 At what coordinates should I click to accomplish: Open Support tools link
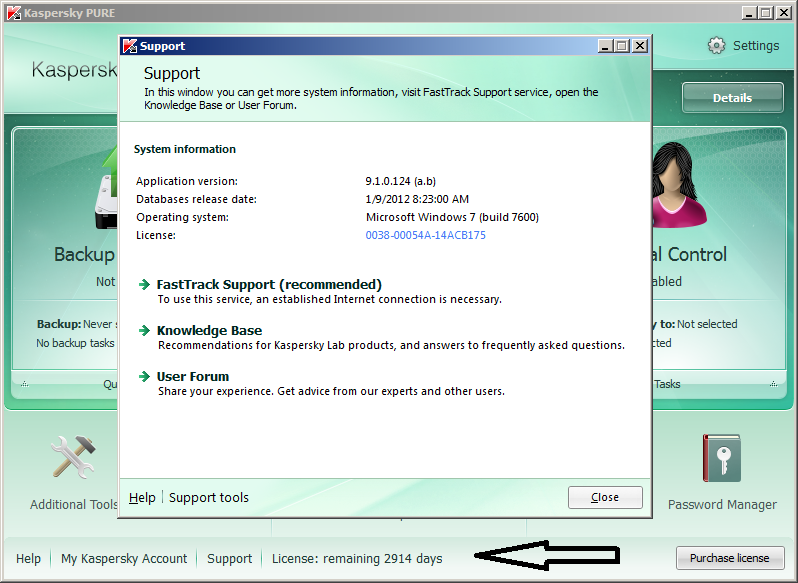(209, 498)
